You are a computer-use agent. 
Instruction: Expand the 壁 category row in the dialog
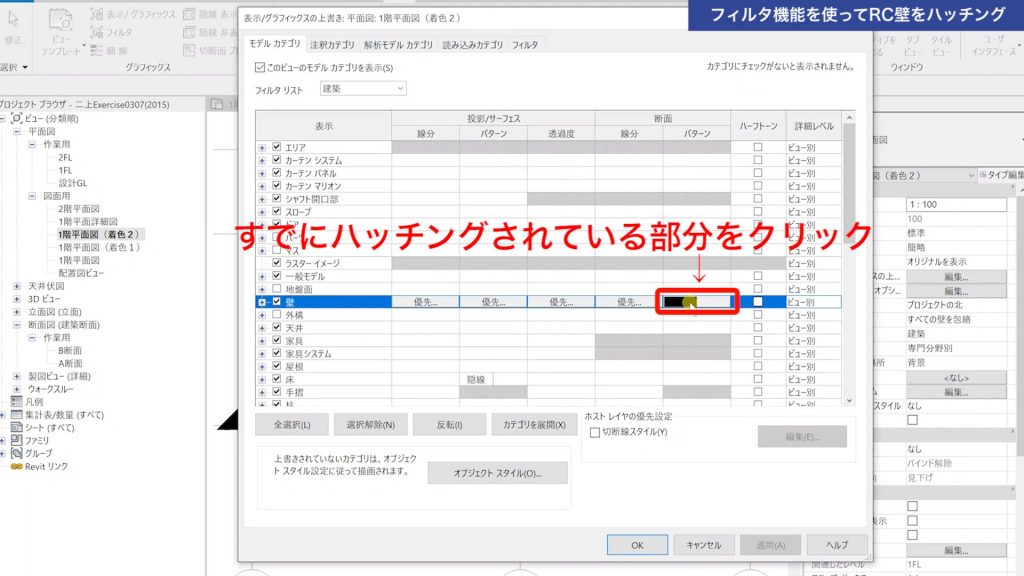point(262,301)
